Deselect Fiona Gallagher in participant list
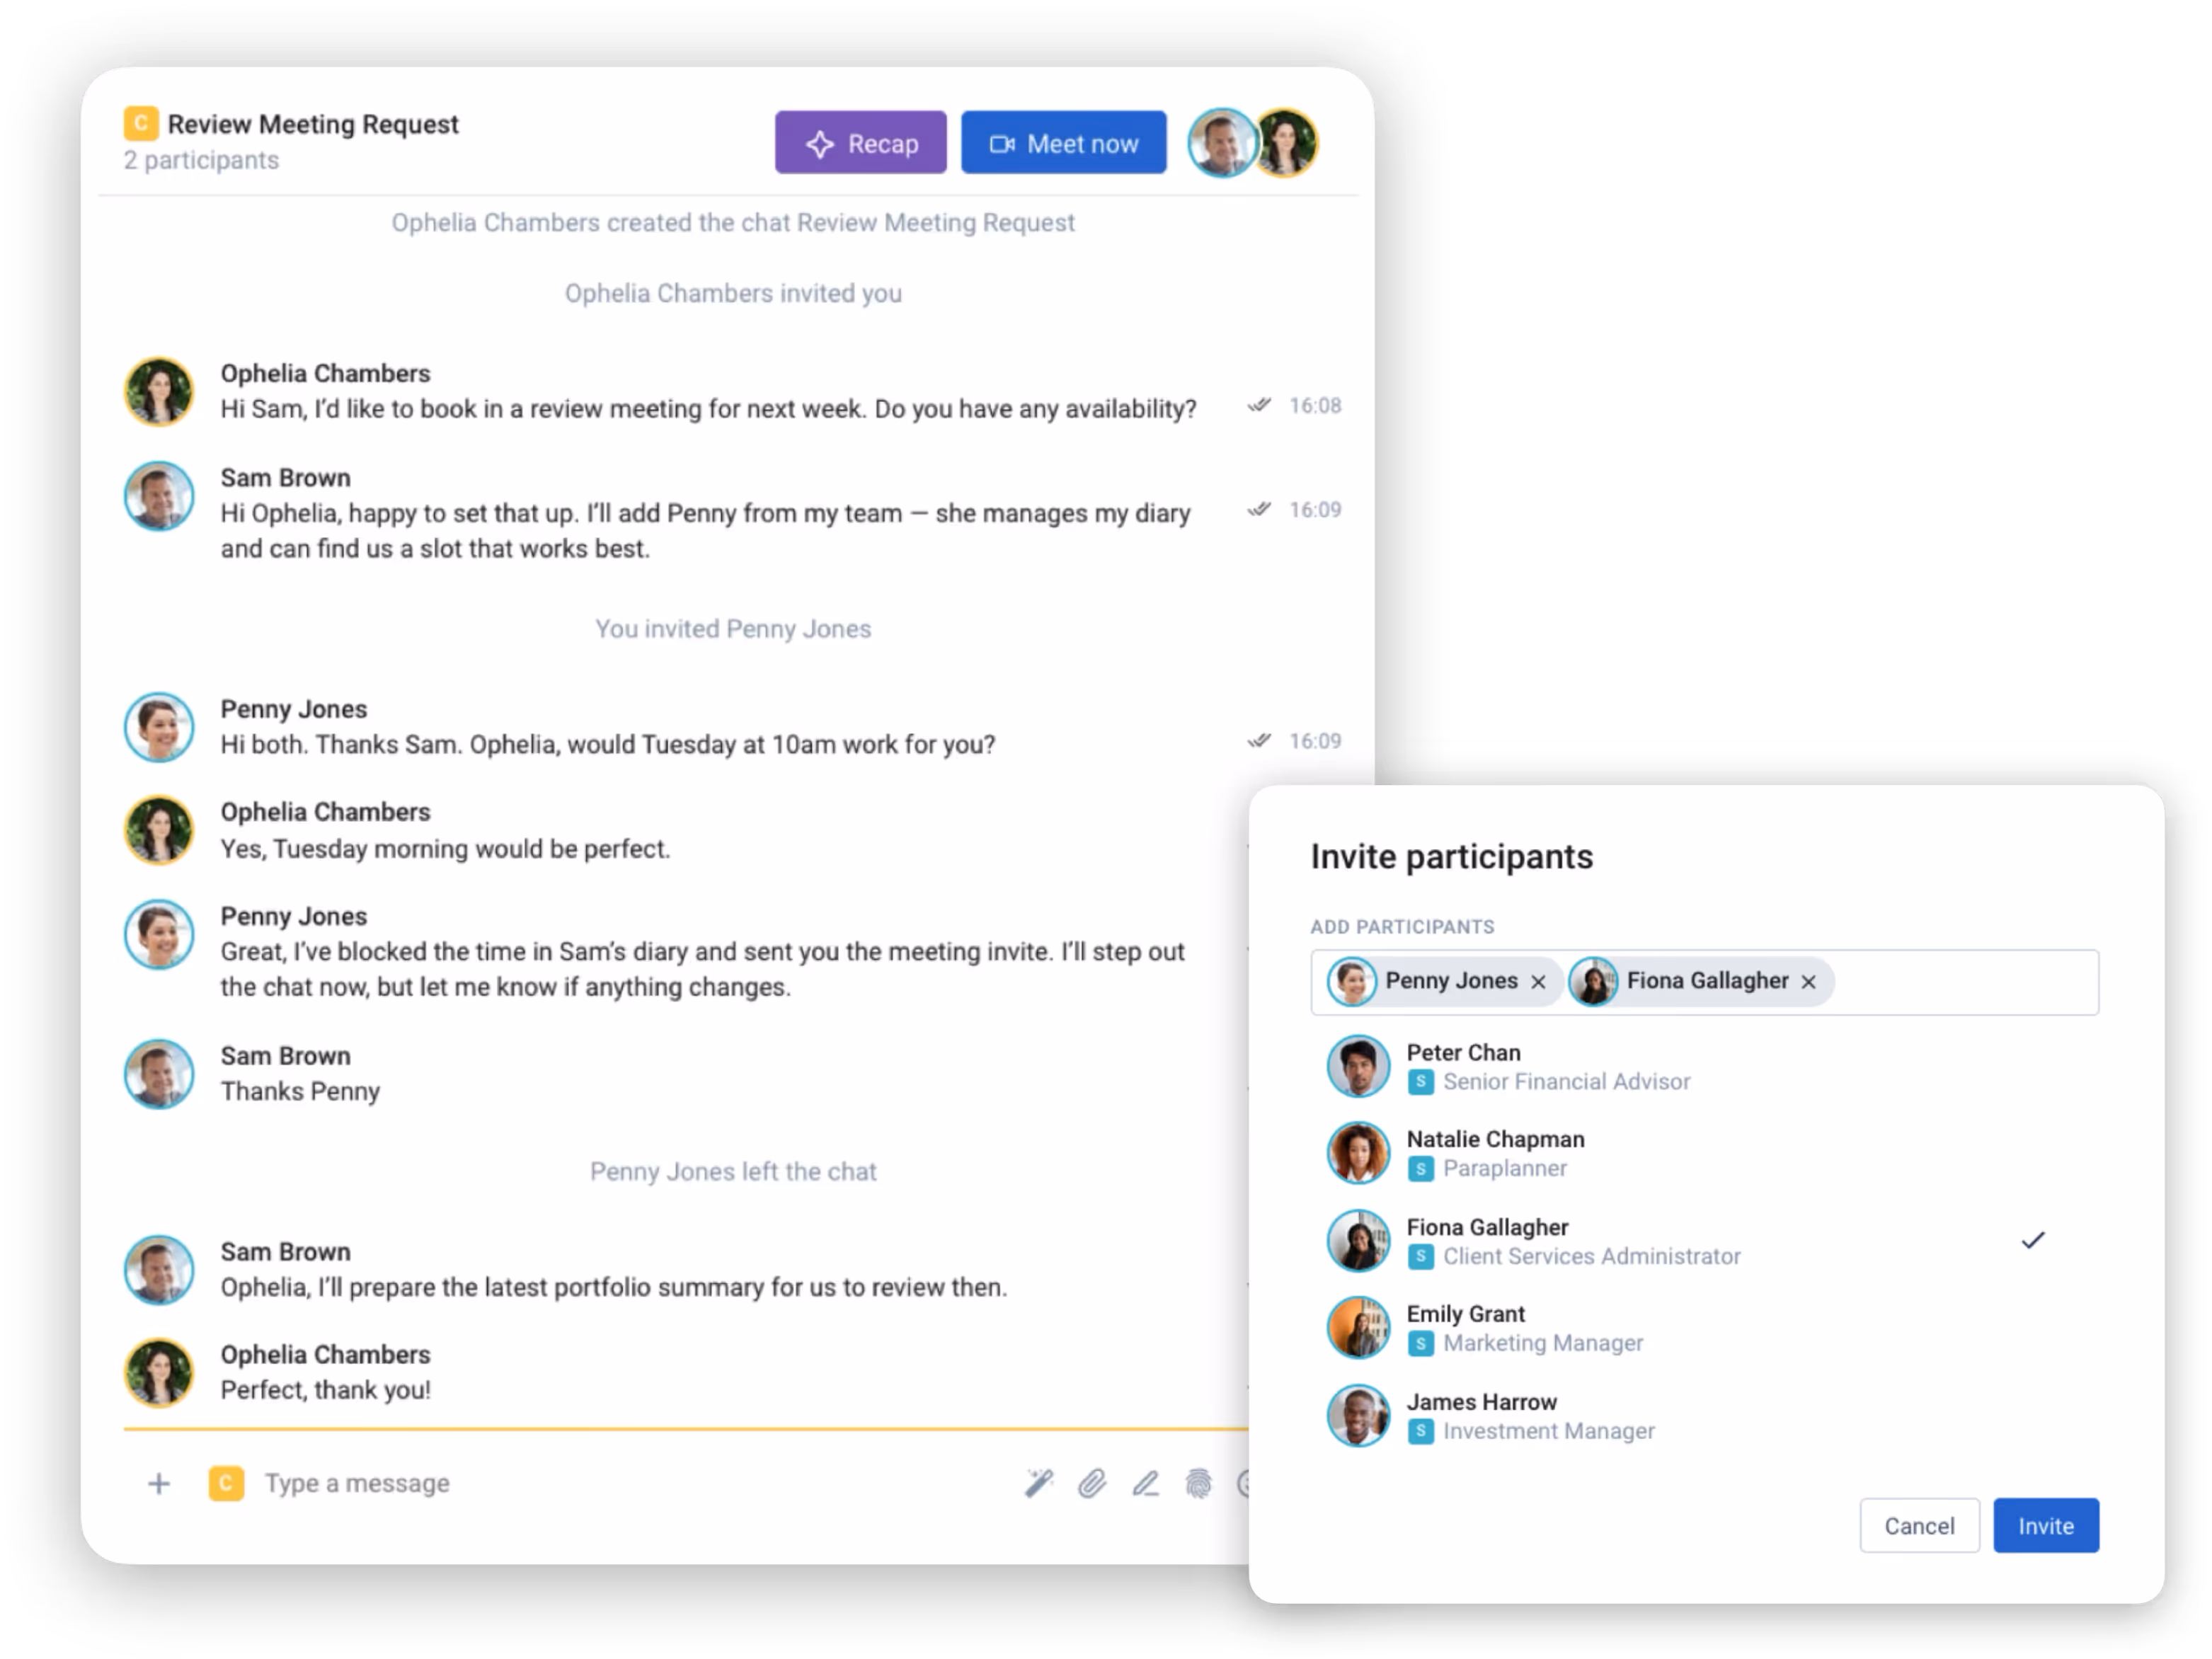The image size is (2212, 1659). coord(1704,1241)
